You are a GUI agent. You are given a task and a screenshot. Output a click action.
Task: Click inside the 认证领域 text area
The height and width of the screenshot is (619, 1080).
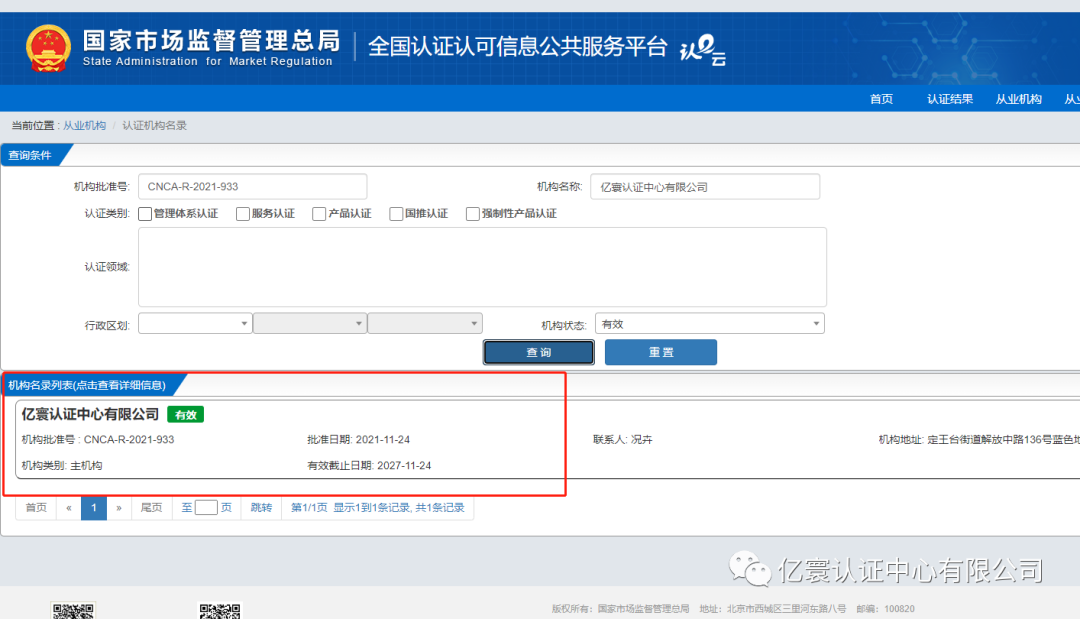[482, 267]
